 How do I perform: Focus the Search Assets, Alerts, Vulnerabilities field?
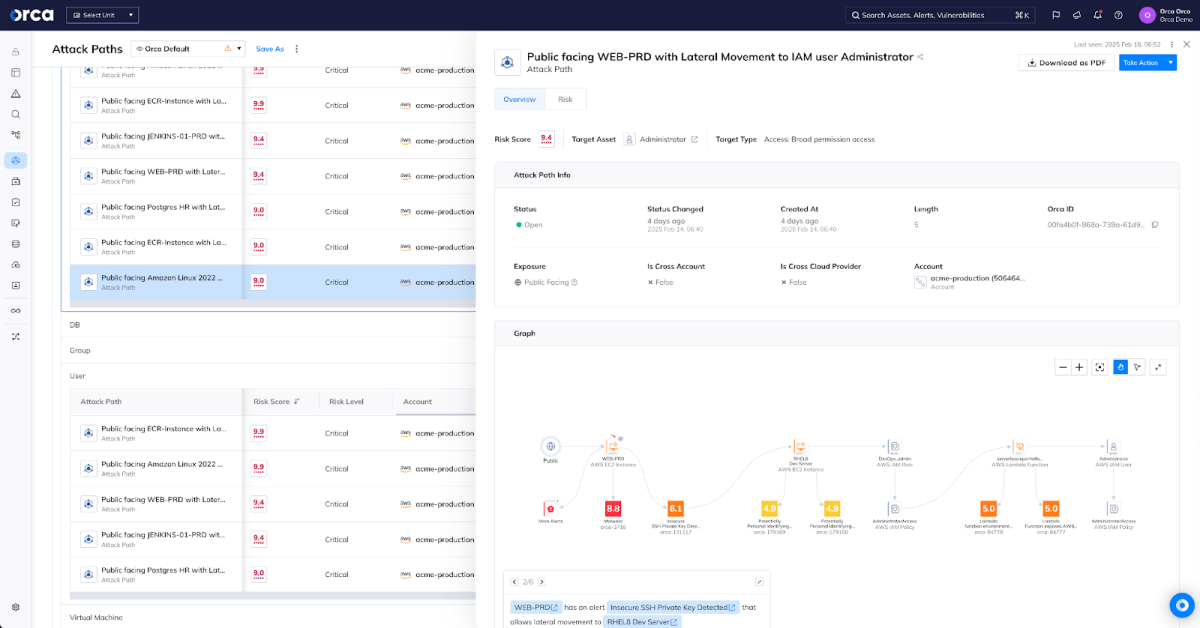click(940, 15)
